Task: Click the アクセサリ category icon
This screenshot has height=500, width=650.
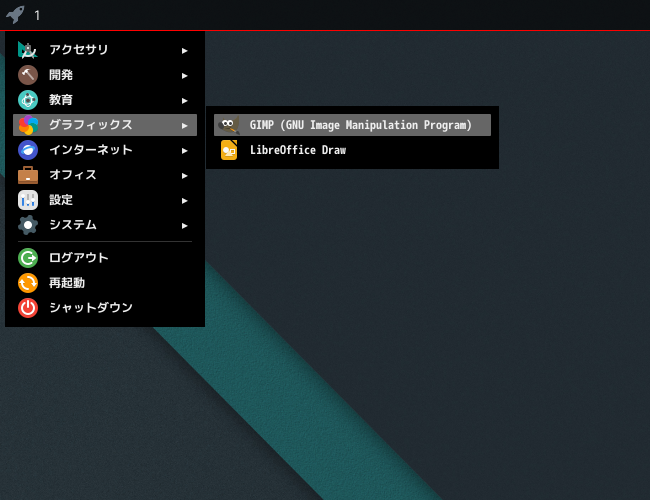Action: coord(28,50)
